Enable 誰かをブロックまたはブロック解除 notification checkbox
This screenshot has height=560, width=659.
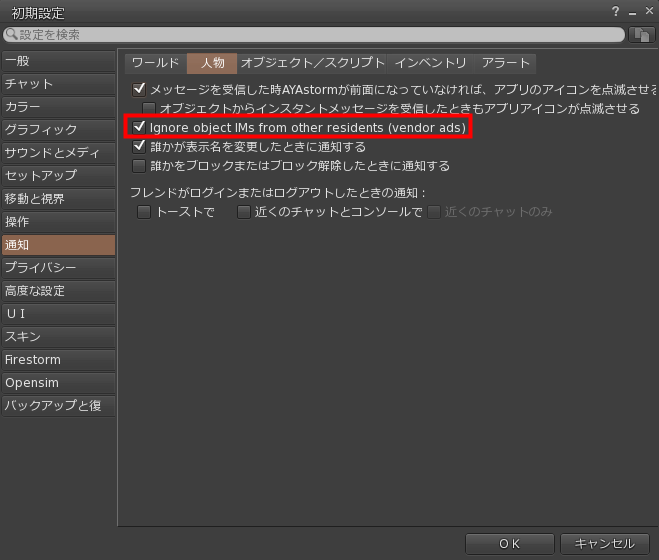(x=139, y=166)
